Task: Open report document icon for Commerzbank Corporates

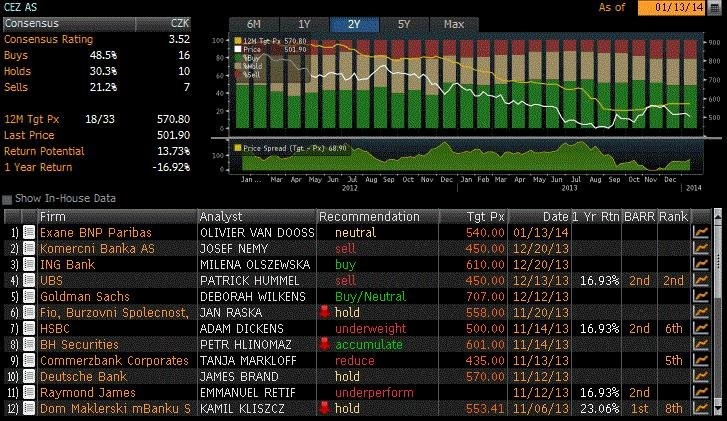Action: [29, 360]
